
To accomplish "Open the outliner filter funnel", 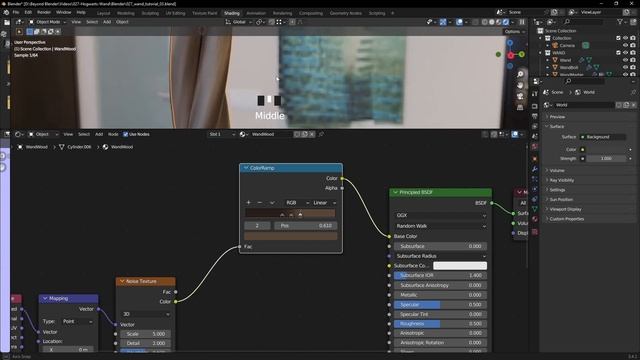I will pyautogui.click(x=620, y=22).
